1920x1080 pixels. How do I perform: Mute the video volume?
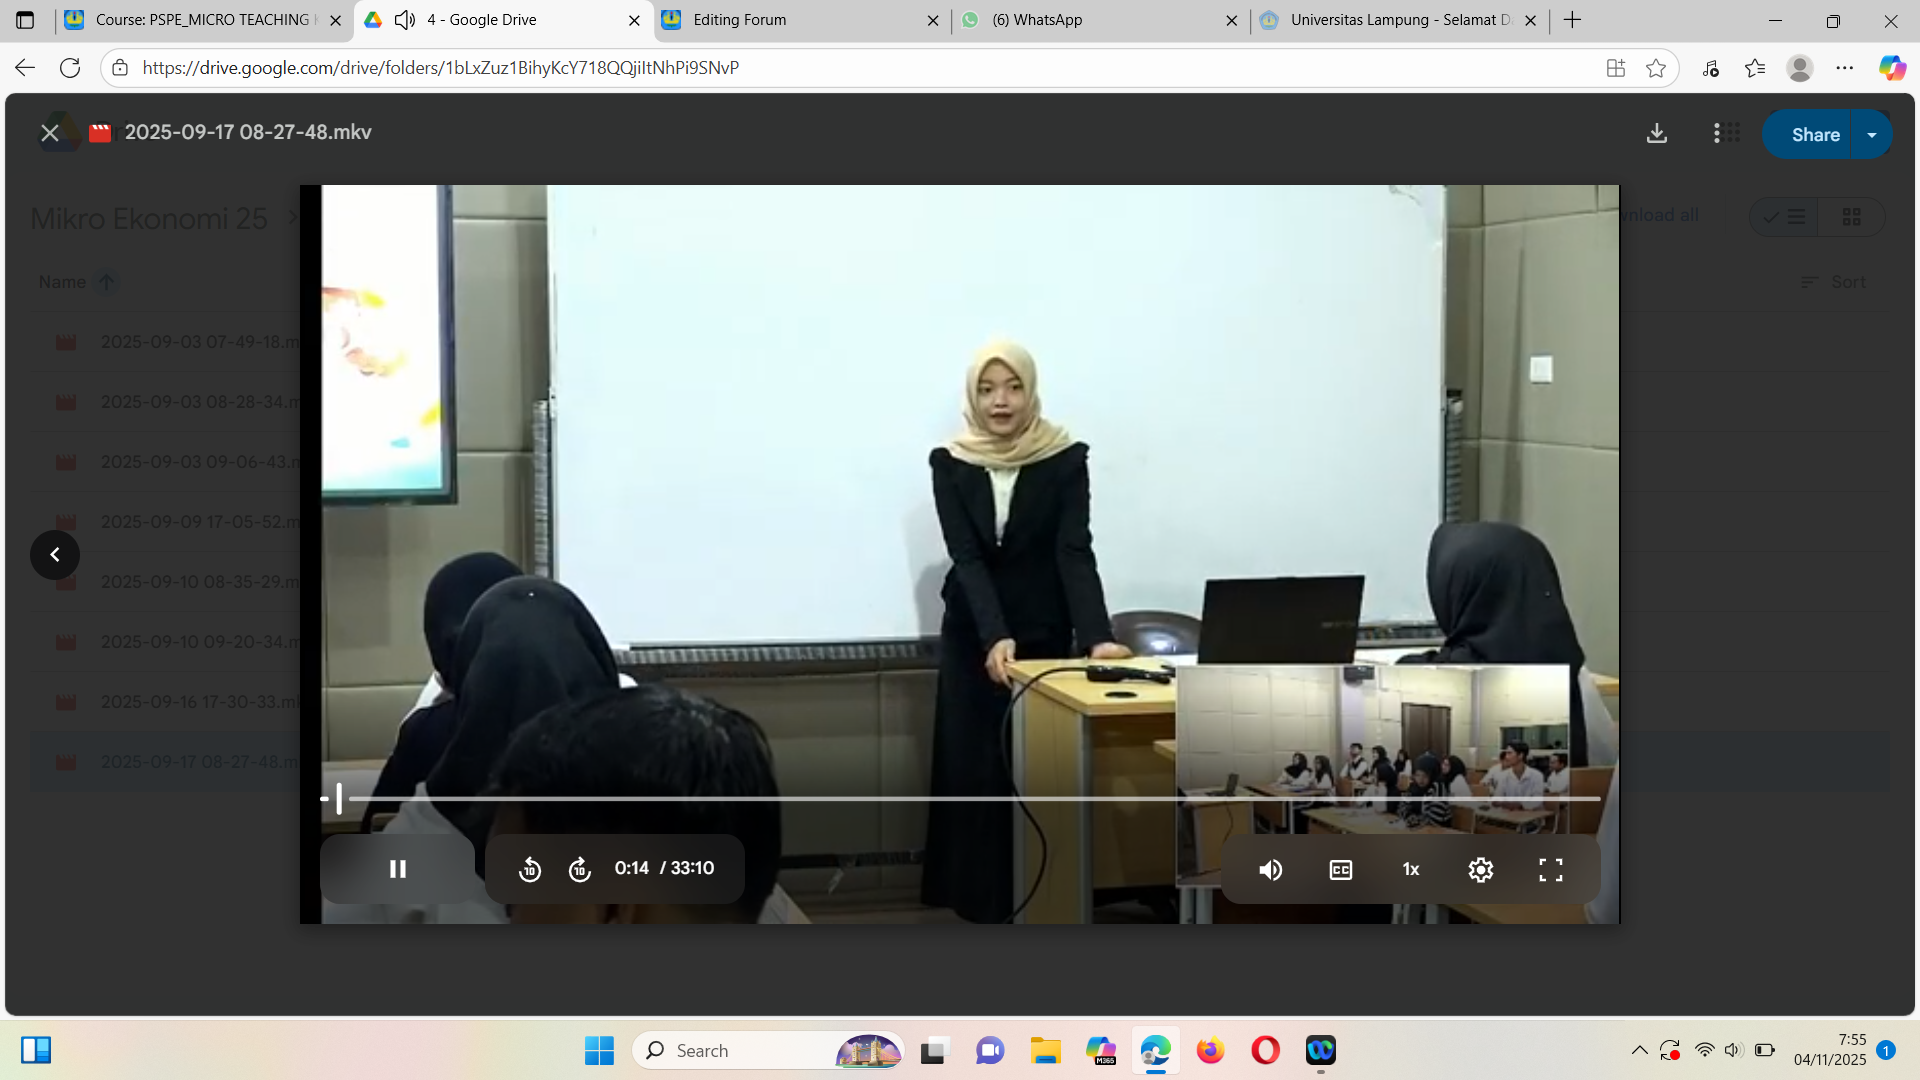pos(1270,870)
